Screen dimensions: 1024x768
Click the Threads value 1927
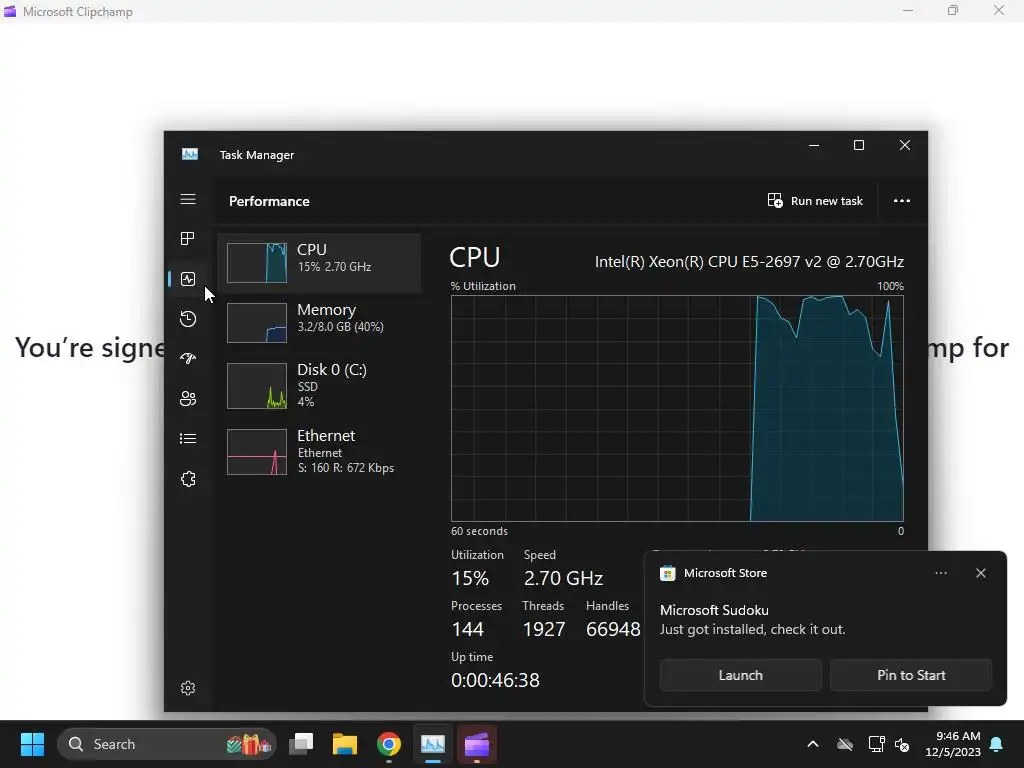[543, 629]
